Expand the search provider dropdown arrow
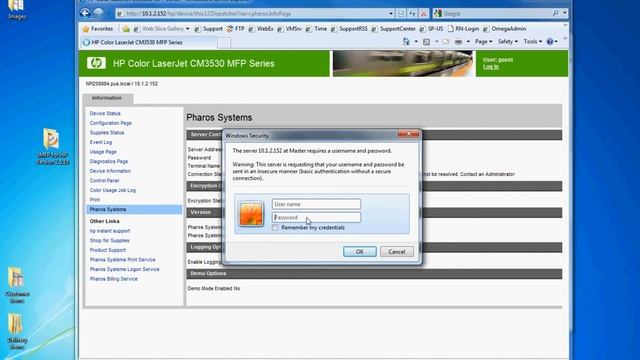This screenshot has height=360, width=640. [x=564, y=13]
